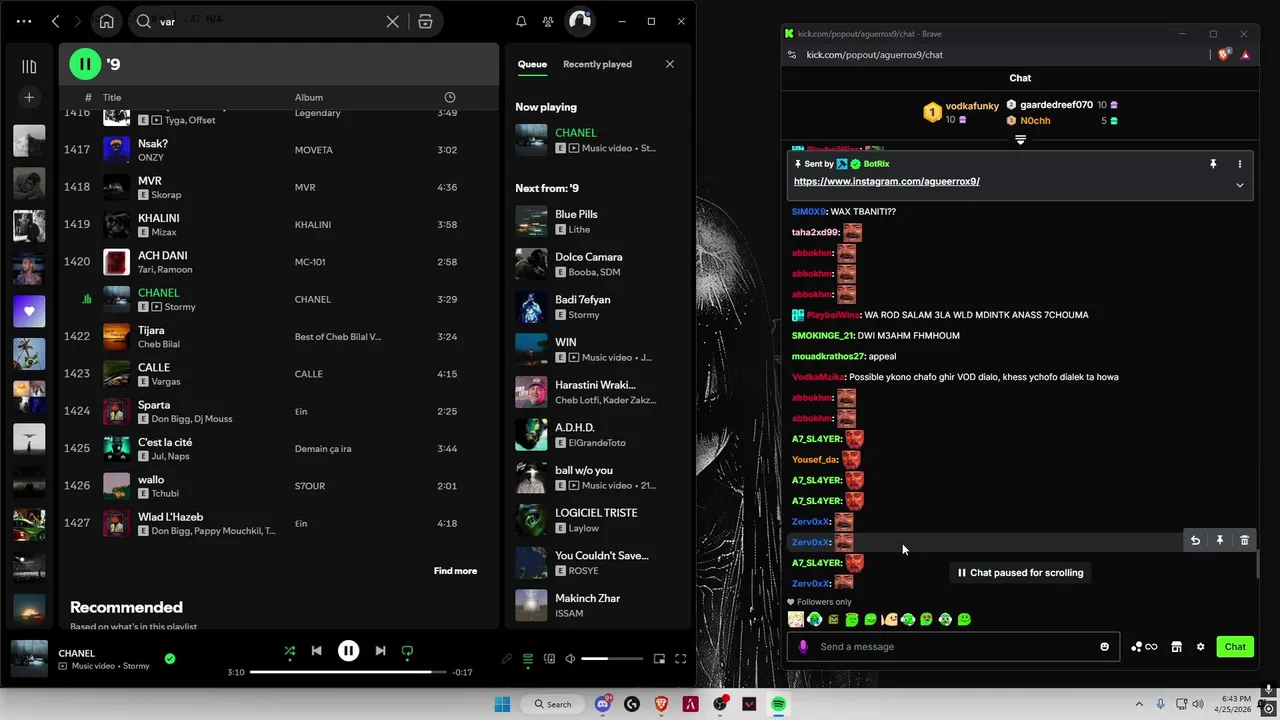Adjust the Spotify volume slider

(x=612, y=659)
